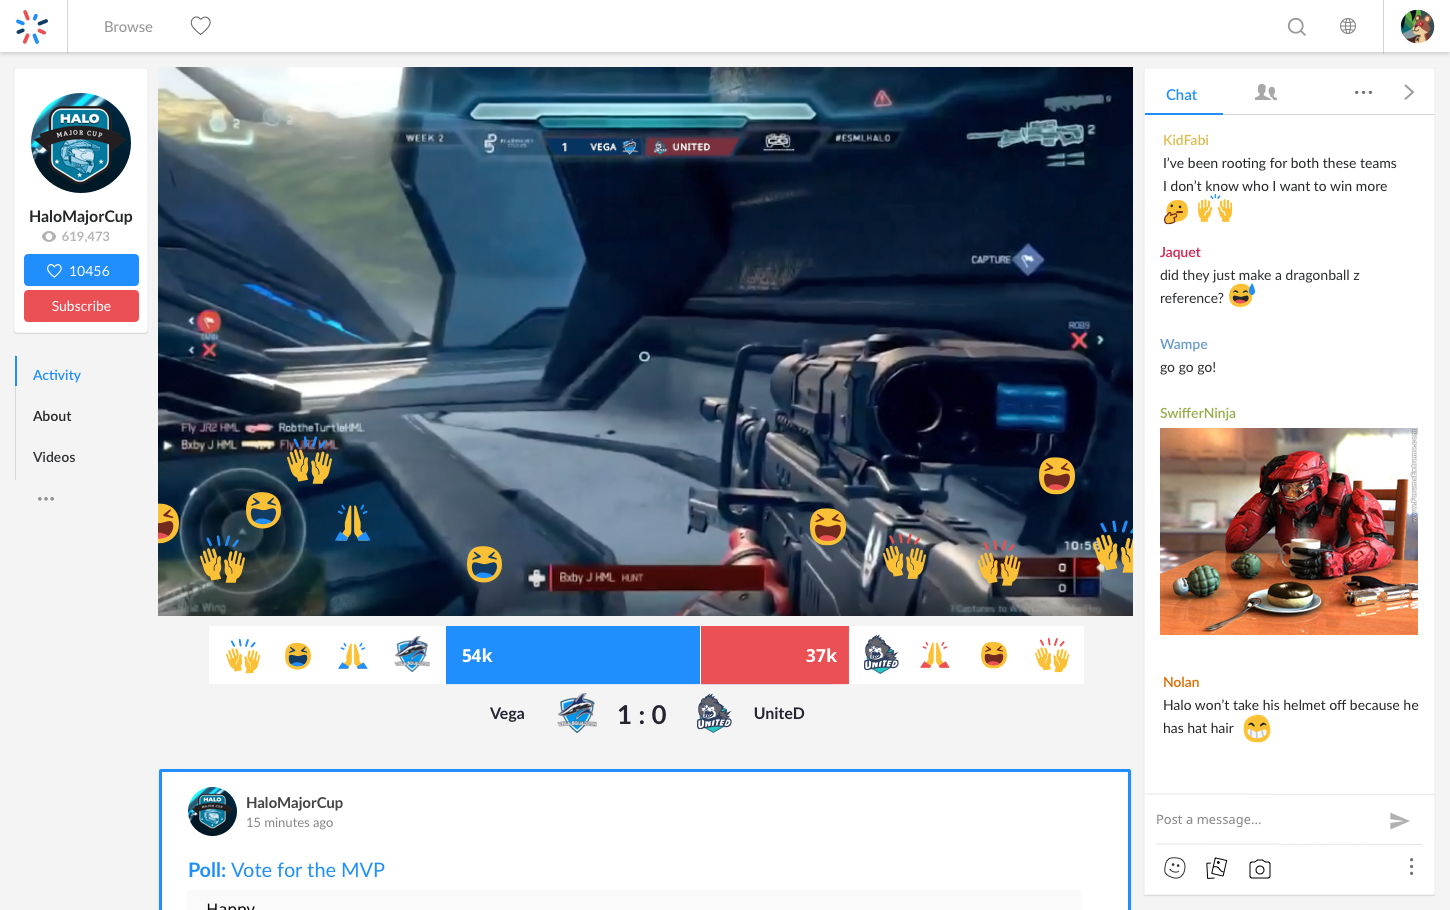This screenshot has width=1450, height=910.
Task: Switch to the Chat tab
Action: (x=1181, y=95)
